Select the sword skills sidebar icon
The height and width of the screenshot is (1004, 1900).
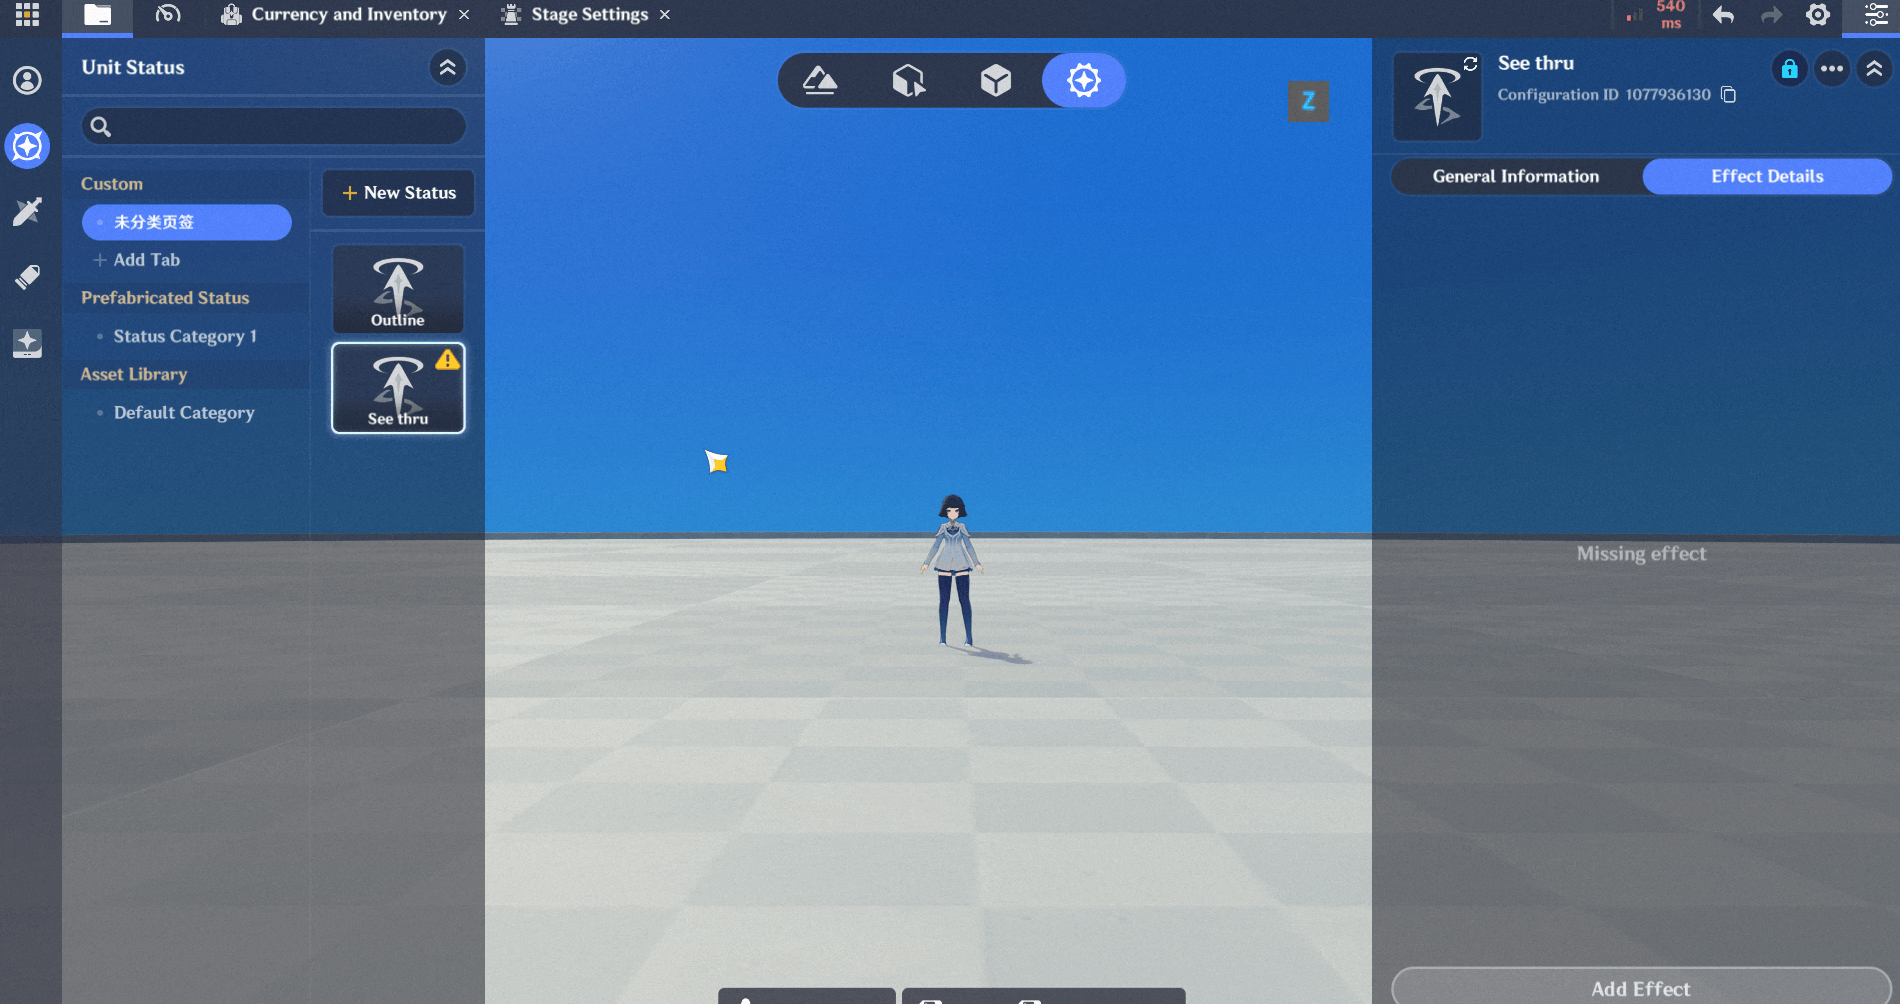click(x=27, y=211)
